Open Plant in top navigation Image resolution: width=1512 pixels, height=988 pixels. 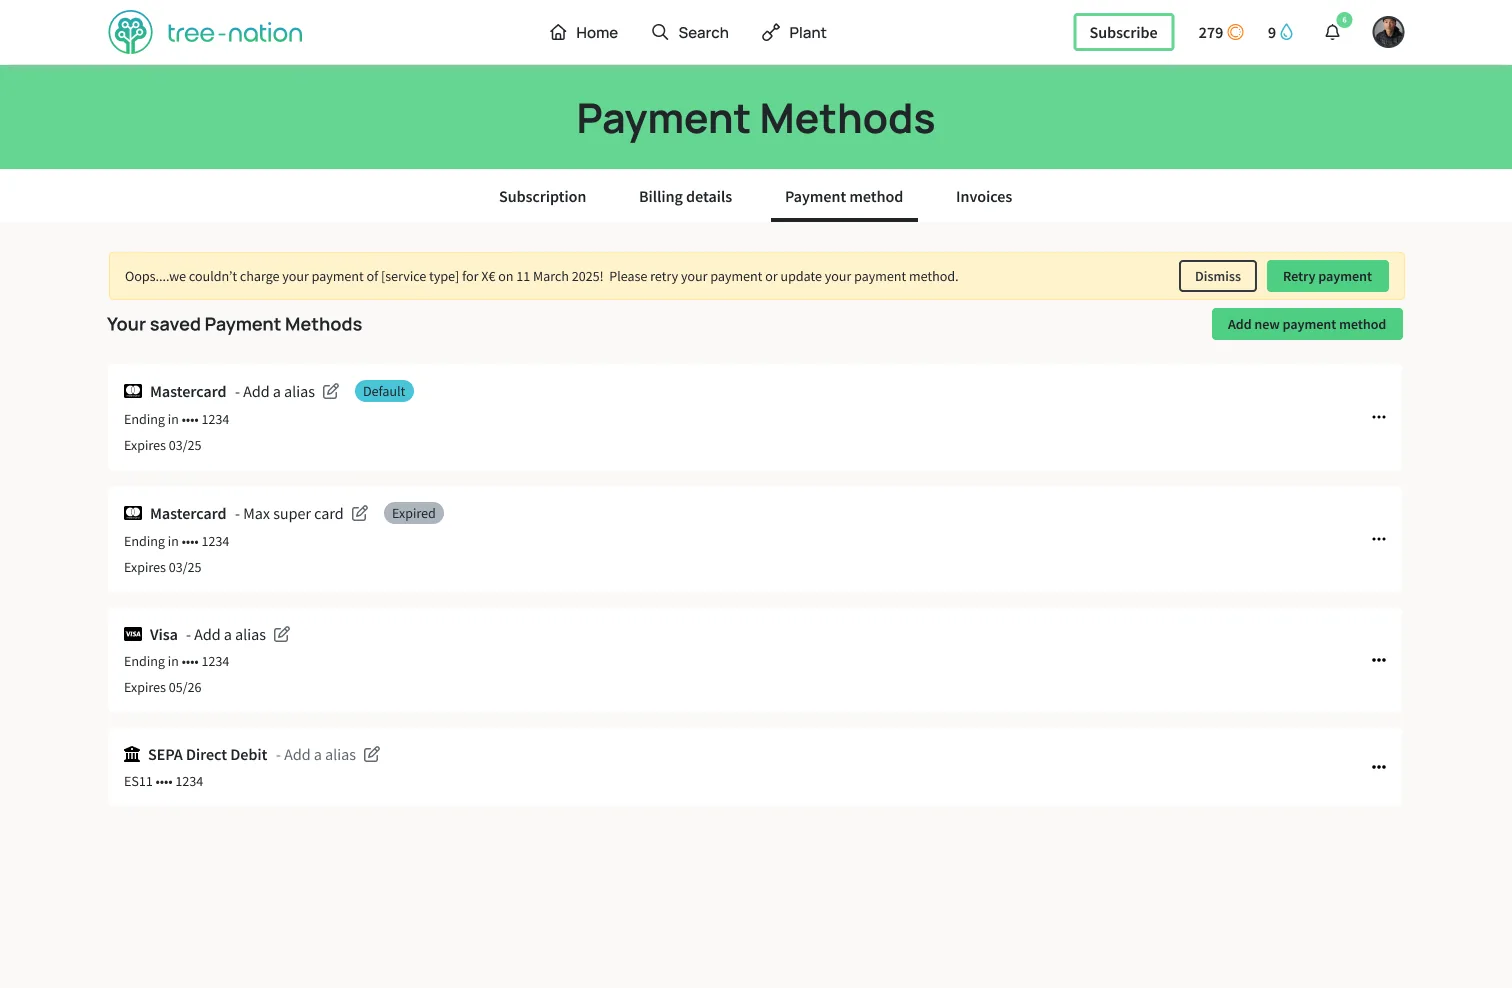point(794,32)
